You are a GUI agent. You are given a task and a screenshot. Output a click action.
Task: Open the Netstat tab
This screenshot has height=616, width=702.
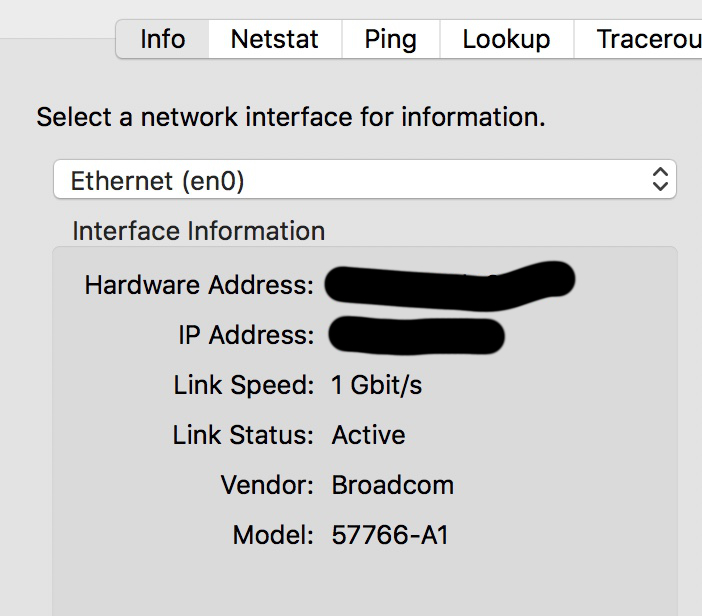275,39
